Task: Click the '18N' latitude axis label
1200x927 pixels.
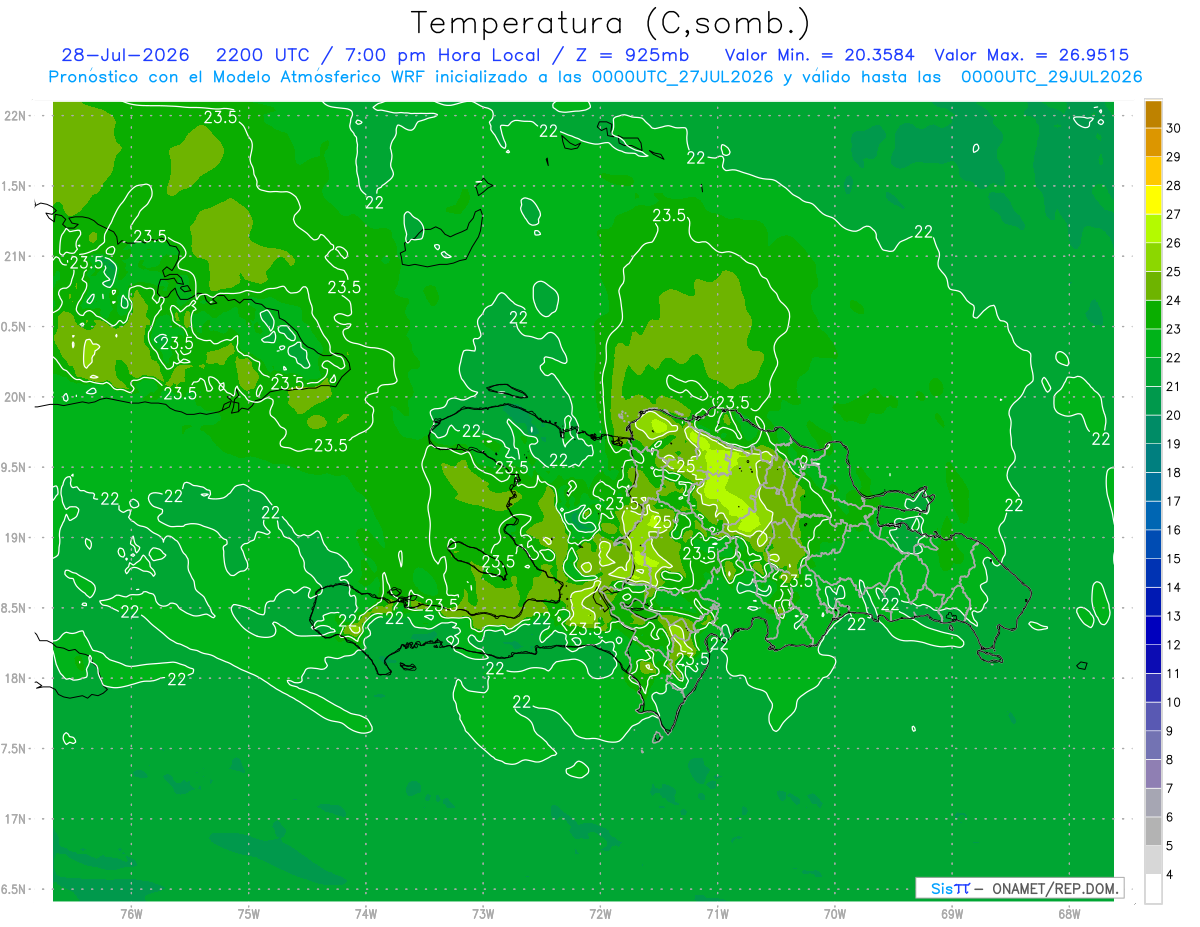Action: tap(17, 678)
